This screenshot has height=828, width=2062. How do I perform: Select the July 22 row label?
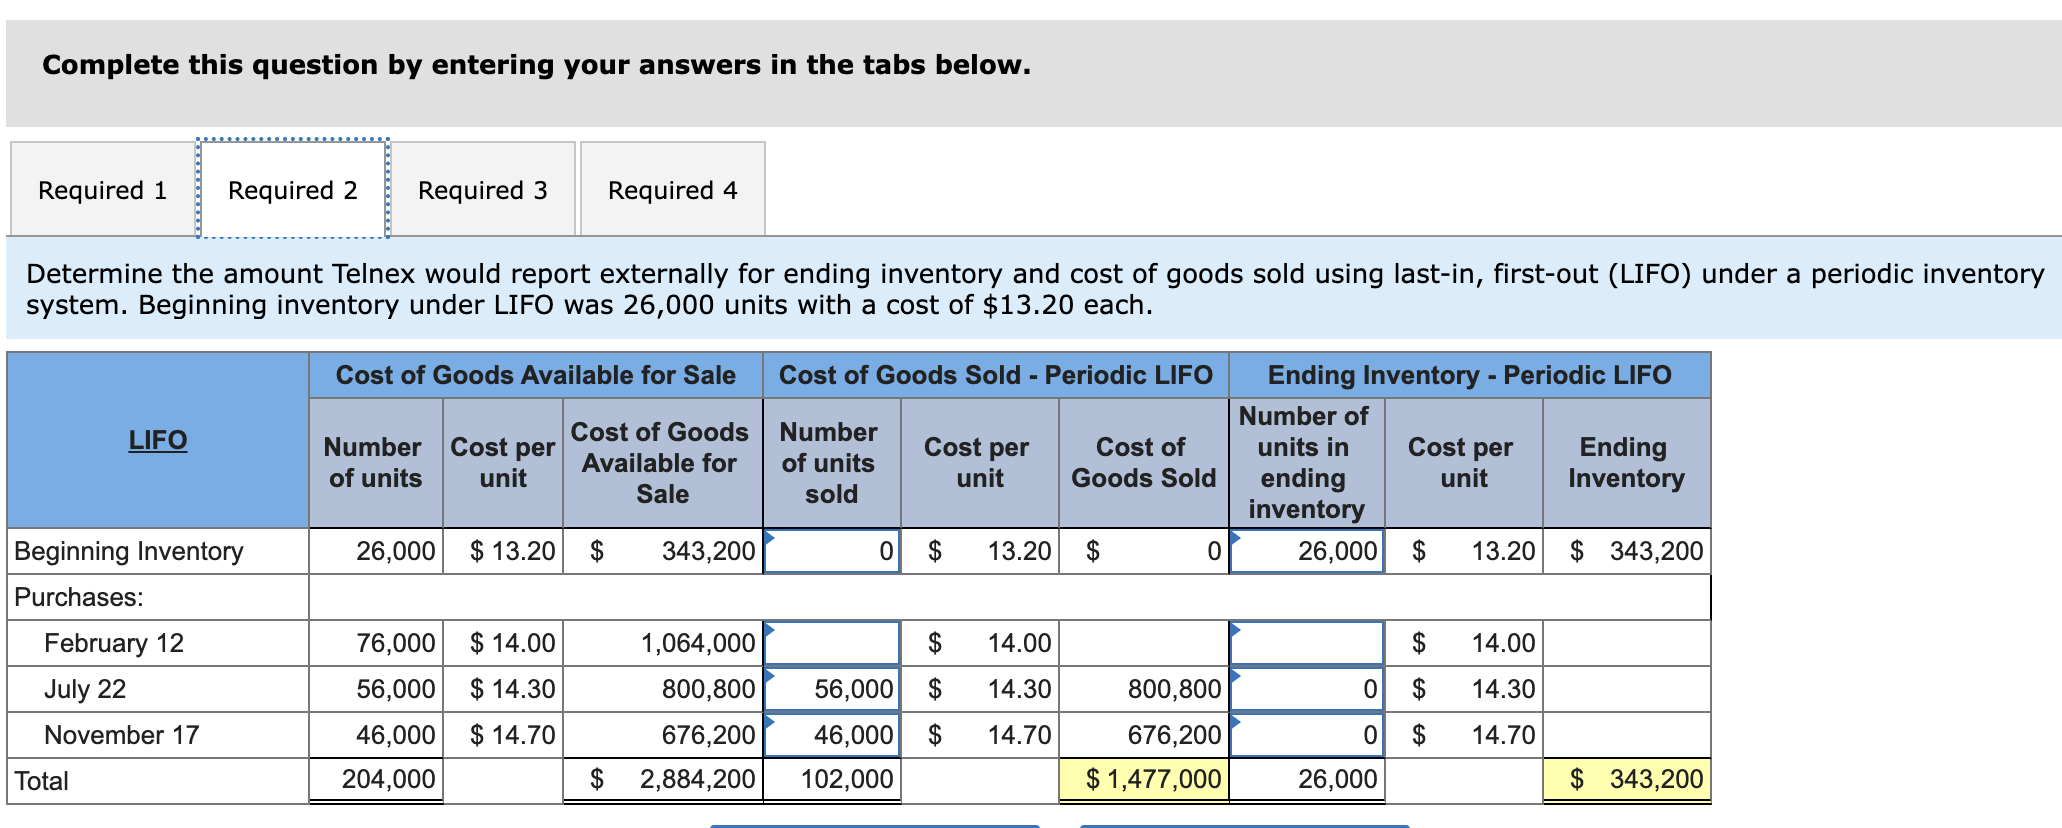coord(85,689)
